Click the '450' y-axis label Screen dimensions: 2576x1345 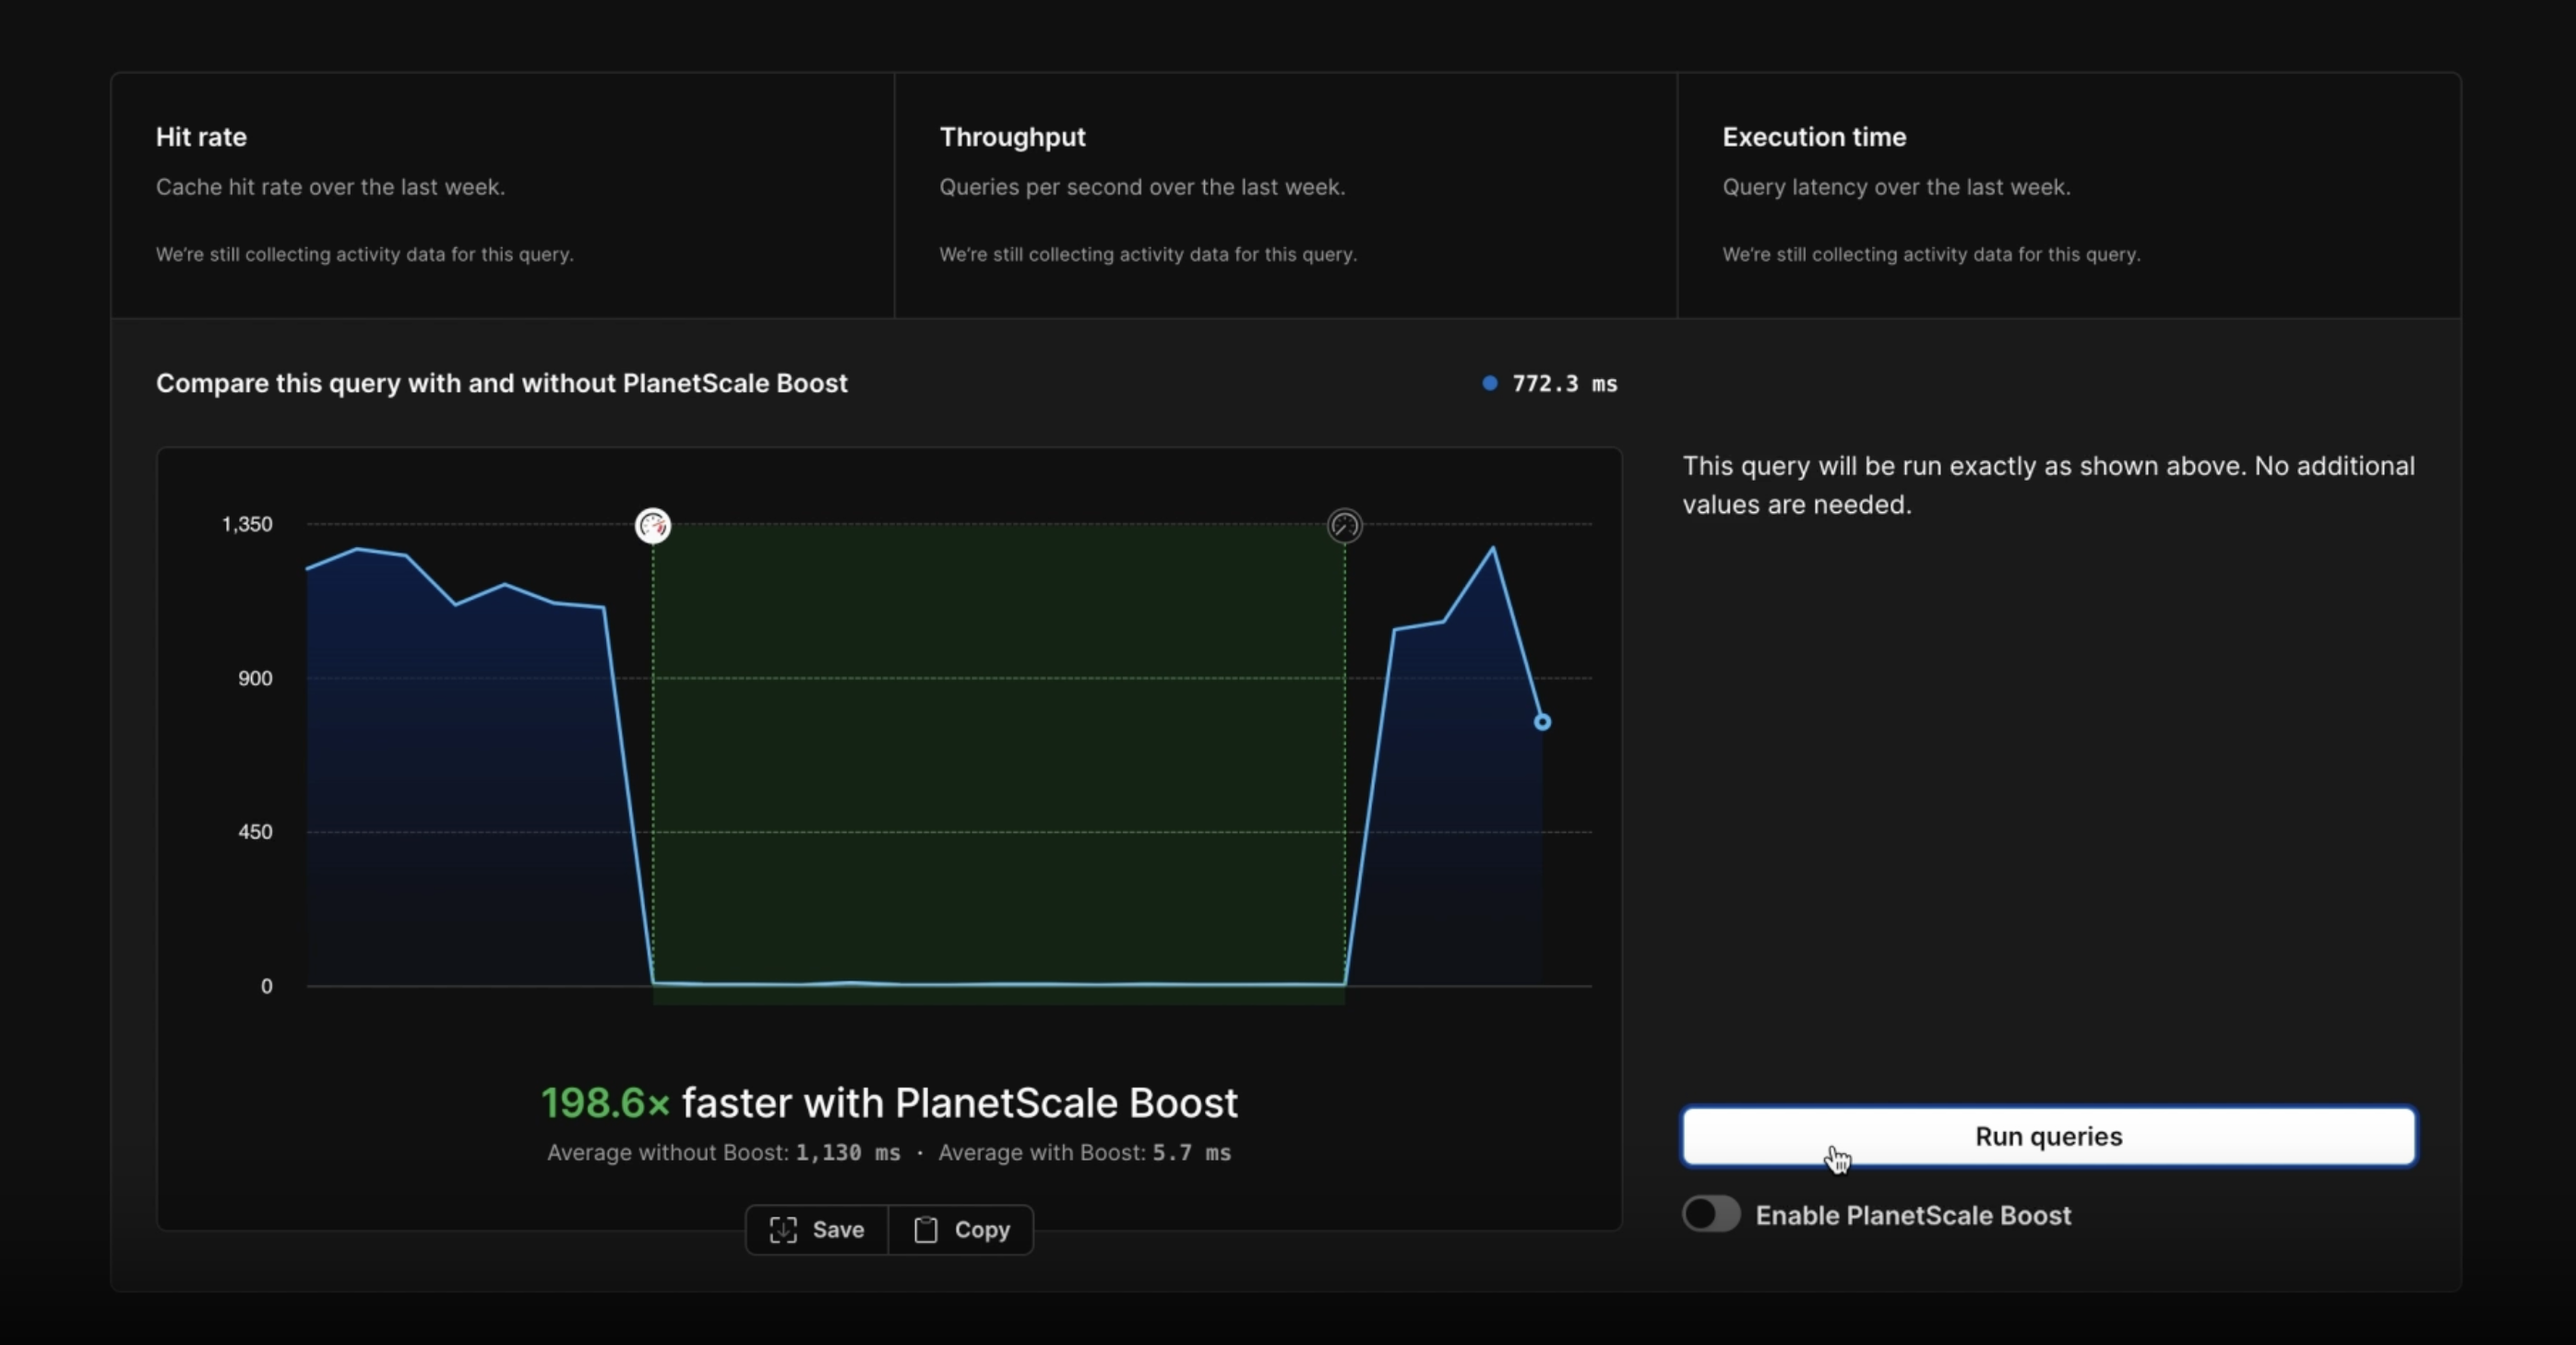point(255,832)
